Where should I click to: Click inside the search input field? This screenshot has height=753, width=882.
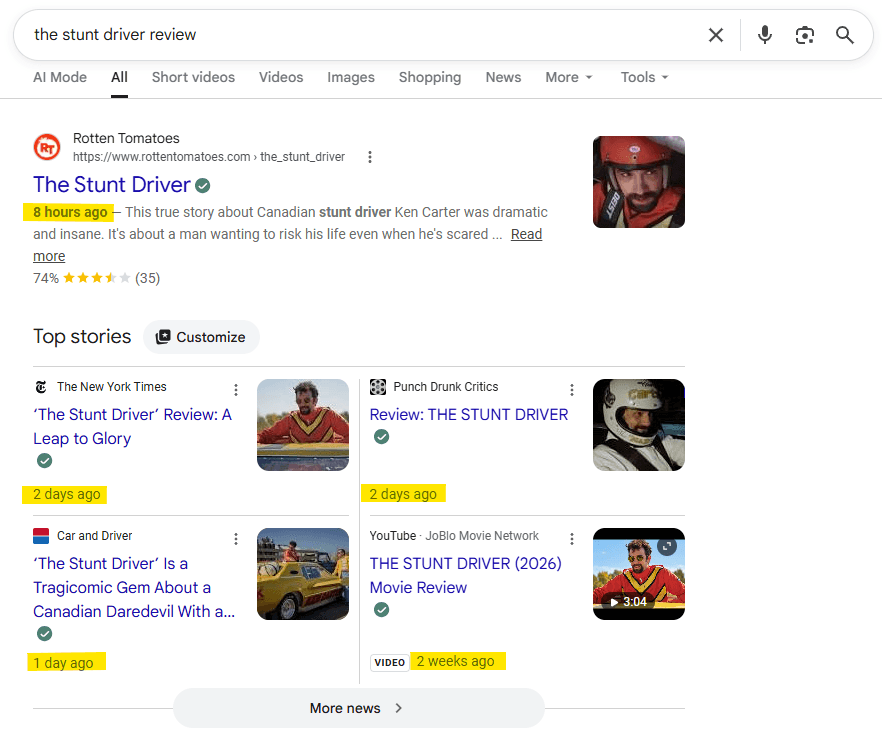pos(360,35)
